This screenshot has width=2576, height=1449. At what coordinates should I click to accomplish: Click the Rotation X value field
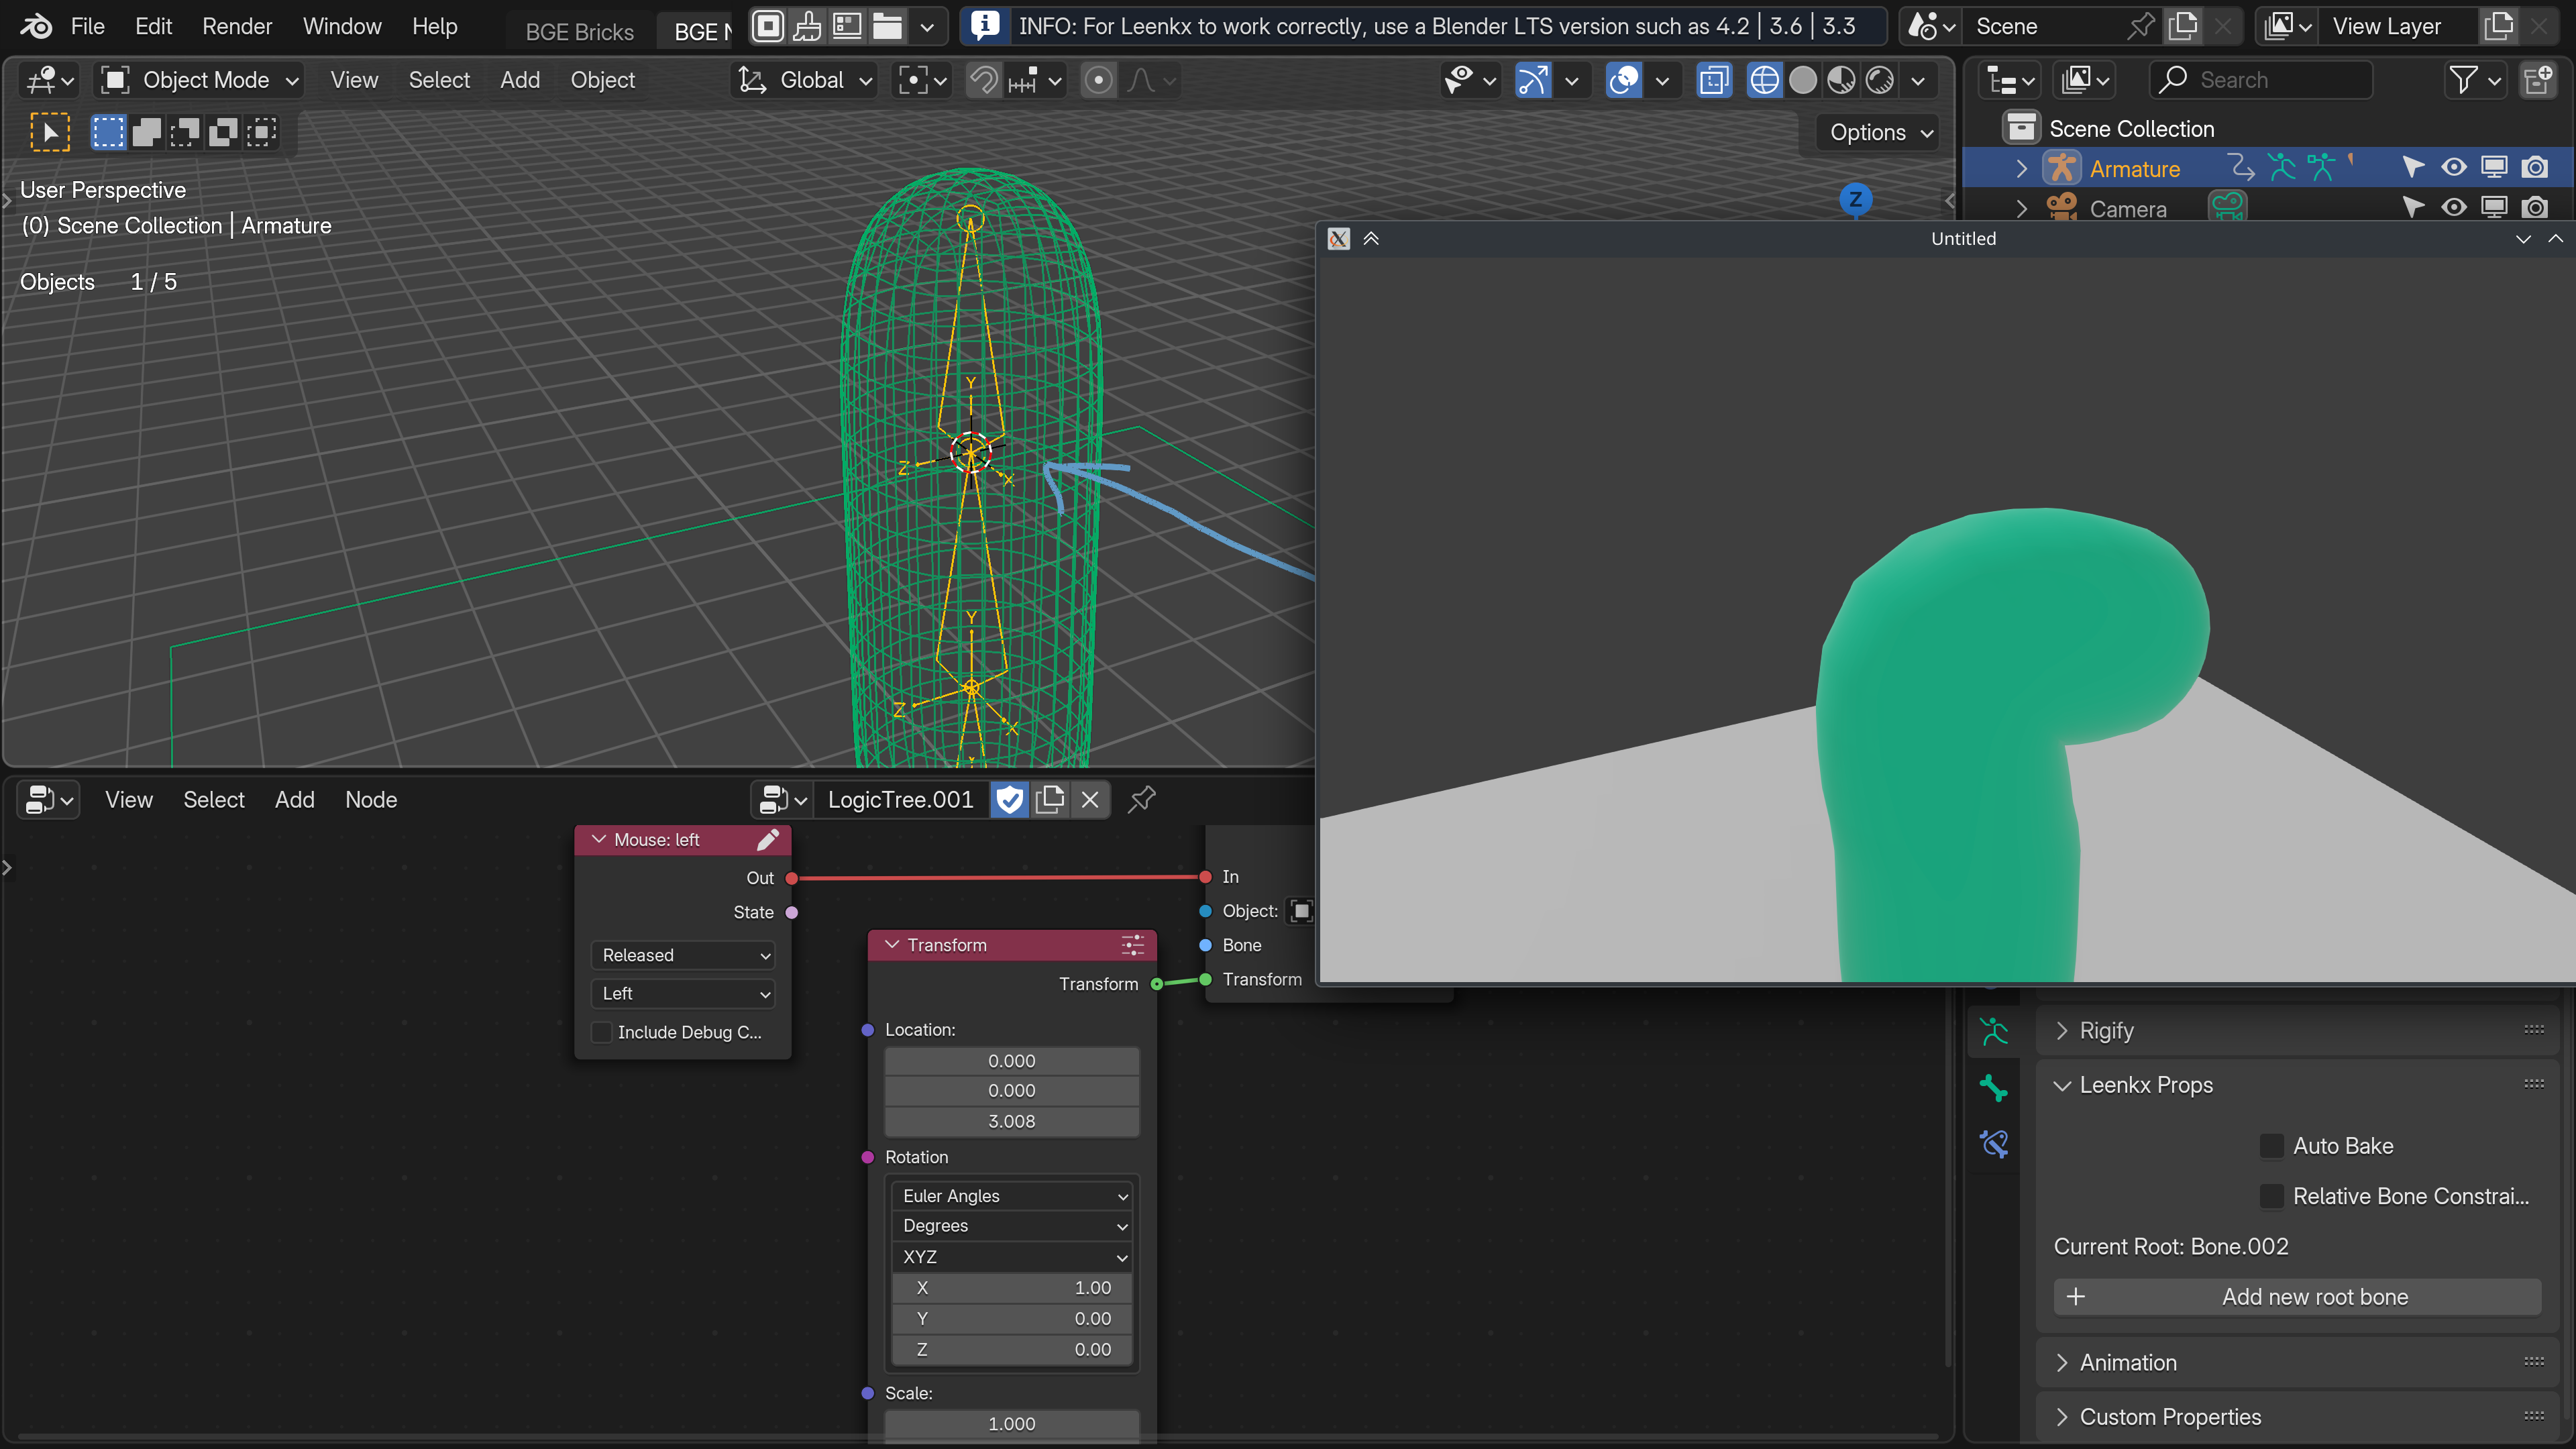(x=1013, y=1288)
